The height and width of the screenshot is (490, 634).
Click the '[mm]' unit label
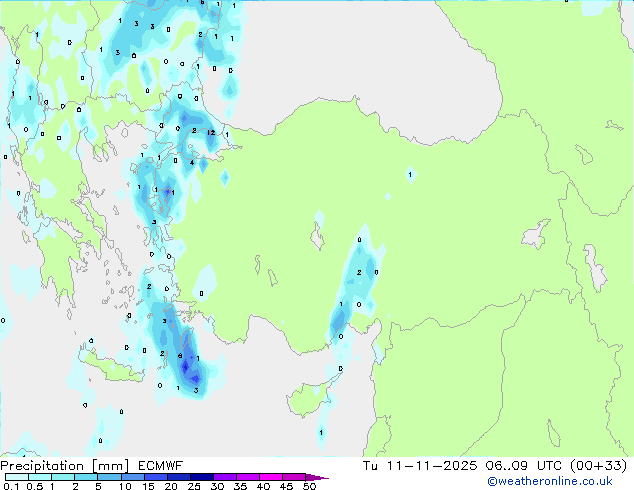(x=110, y=466)
